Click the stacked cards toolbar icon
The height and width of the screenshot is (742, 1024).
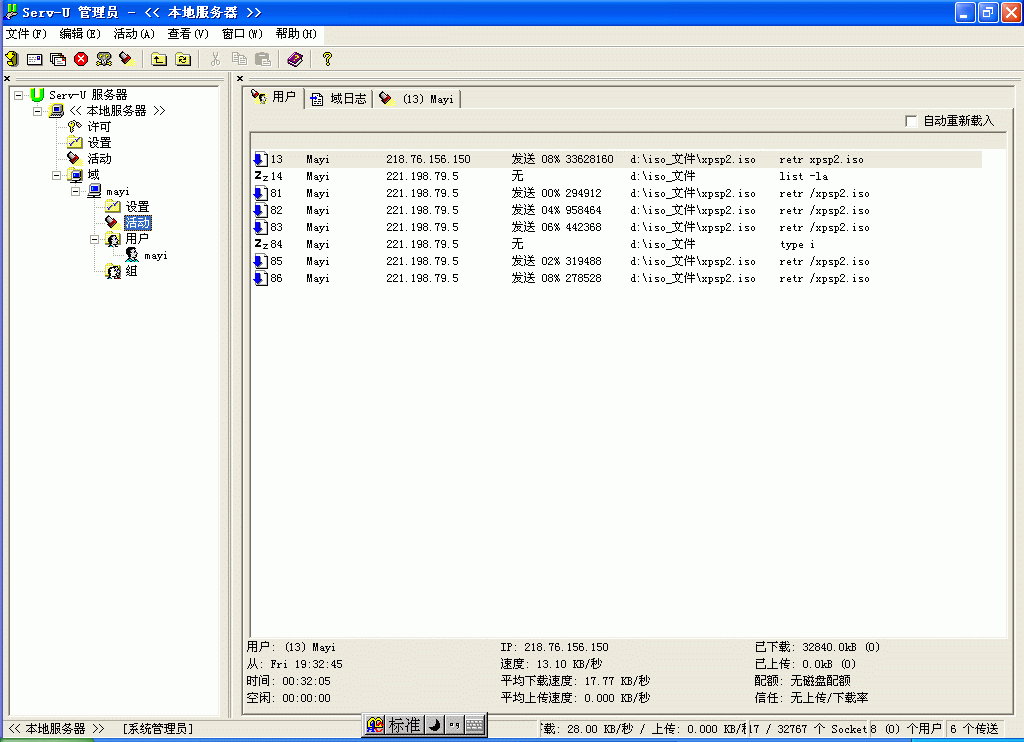(x=57, y=59)
